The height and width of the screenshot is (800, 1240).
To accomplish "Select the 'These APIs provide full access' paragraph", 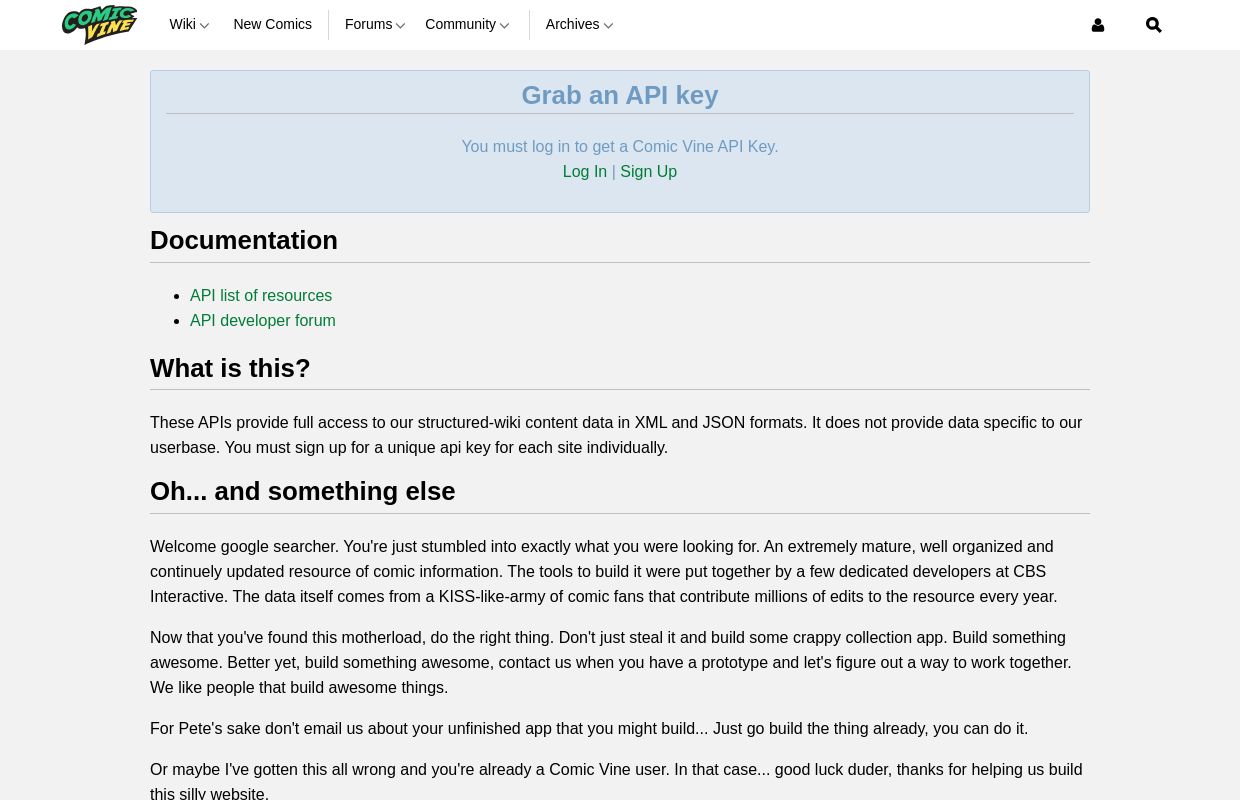I will pos(620,435).
